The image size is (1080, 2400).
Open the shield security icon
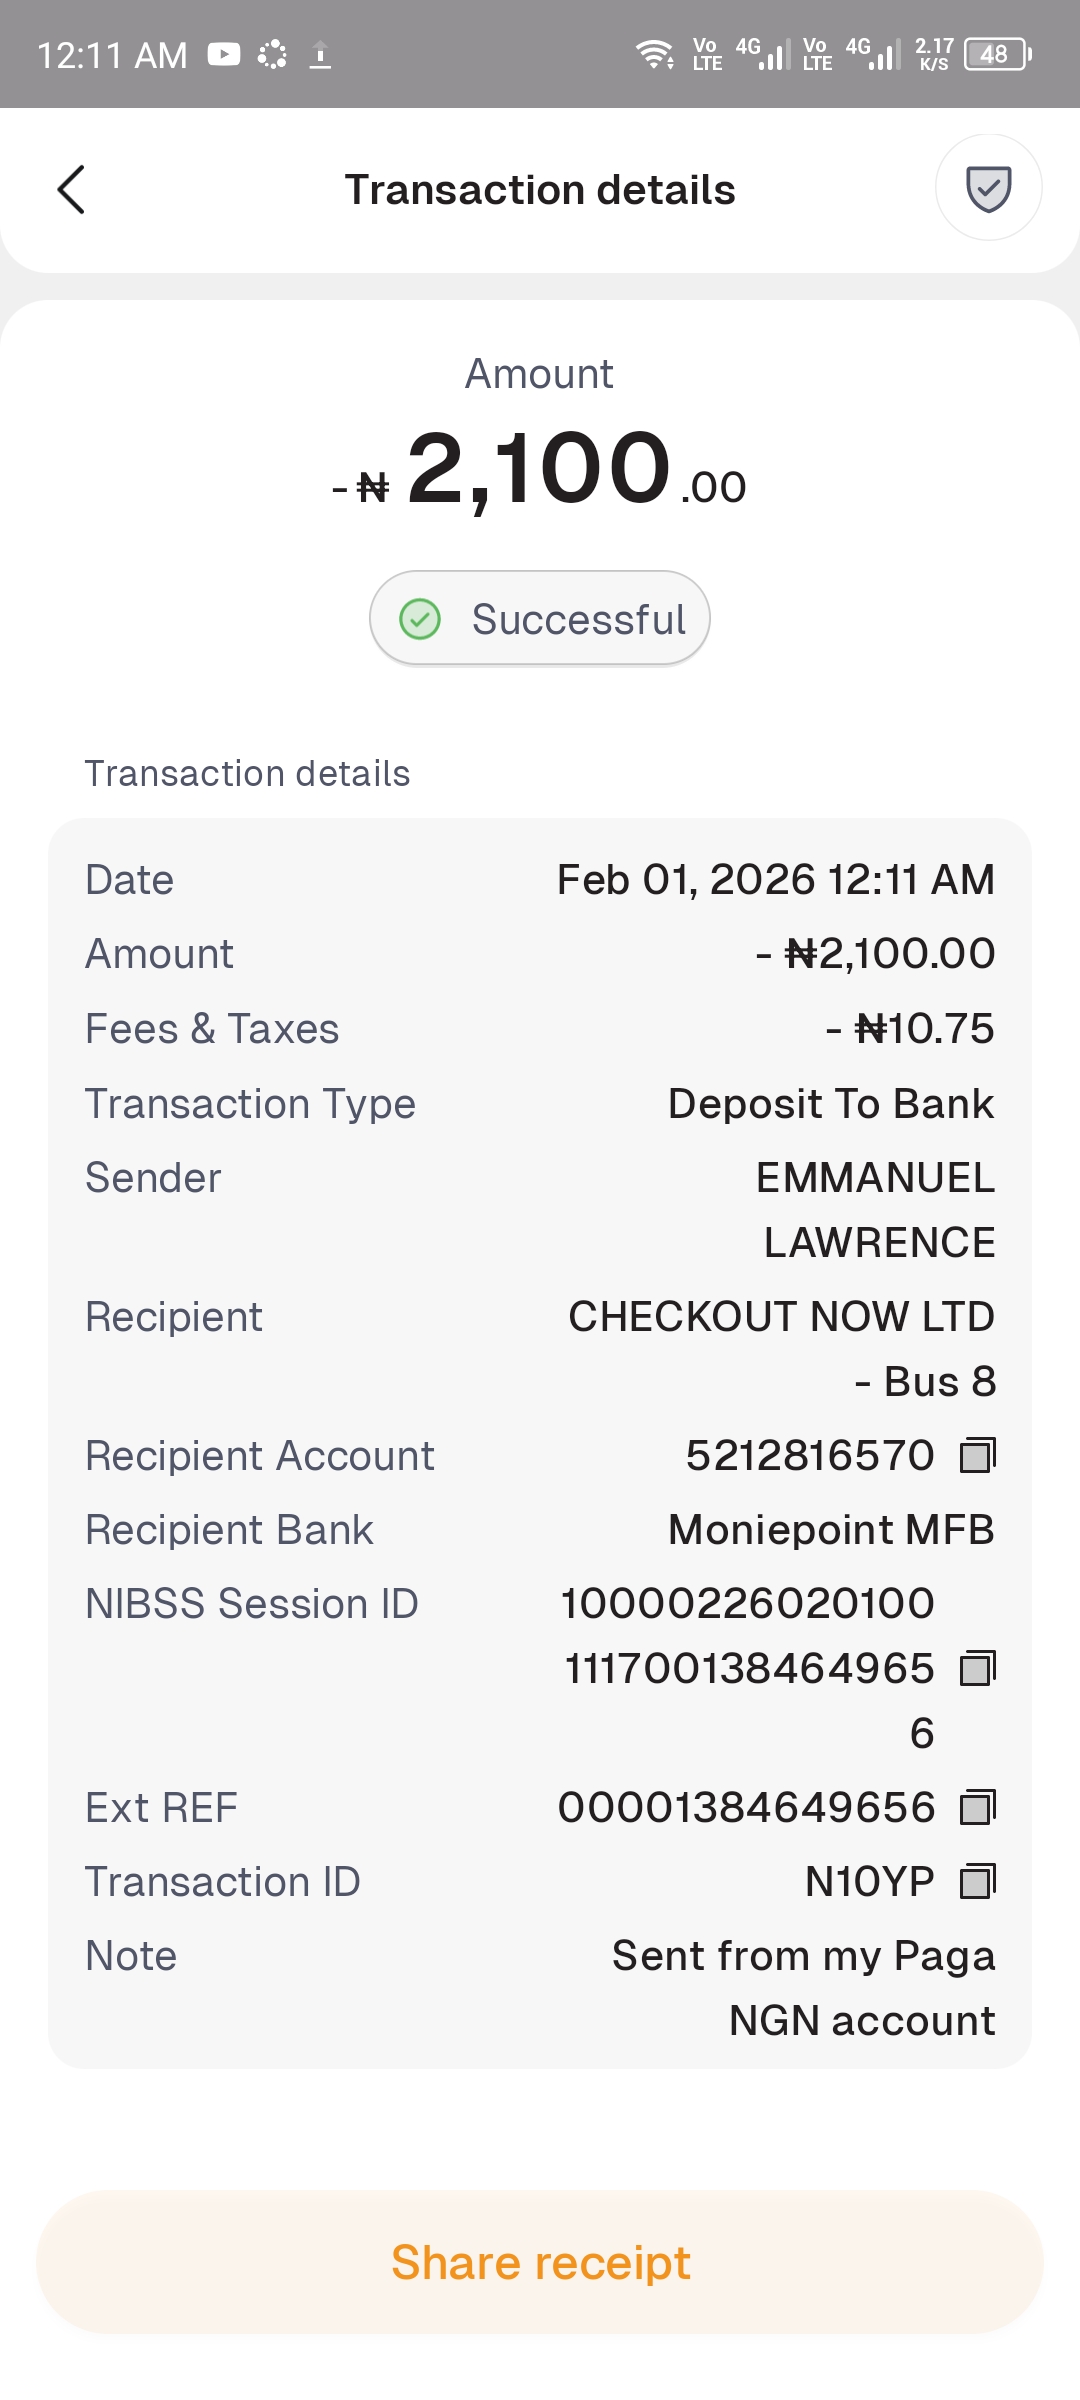pos(988,188)
